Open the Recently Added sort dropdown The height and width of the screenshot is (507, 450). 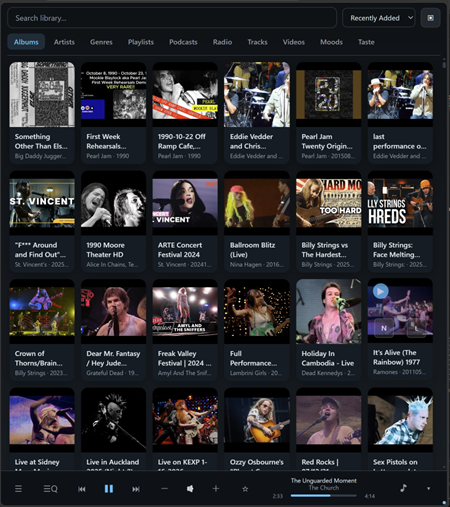379,18
